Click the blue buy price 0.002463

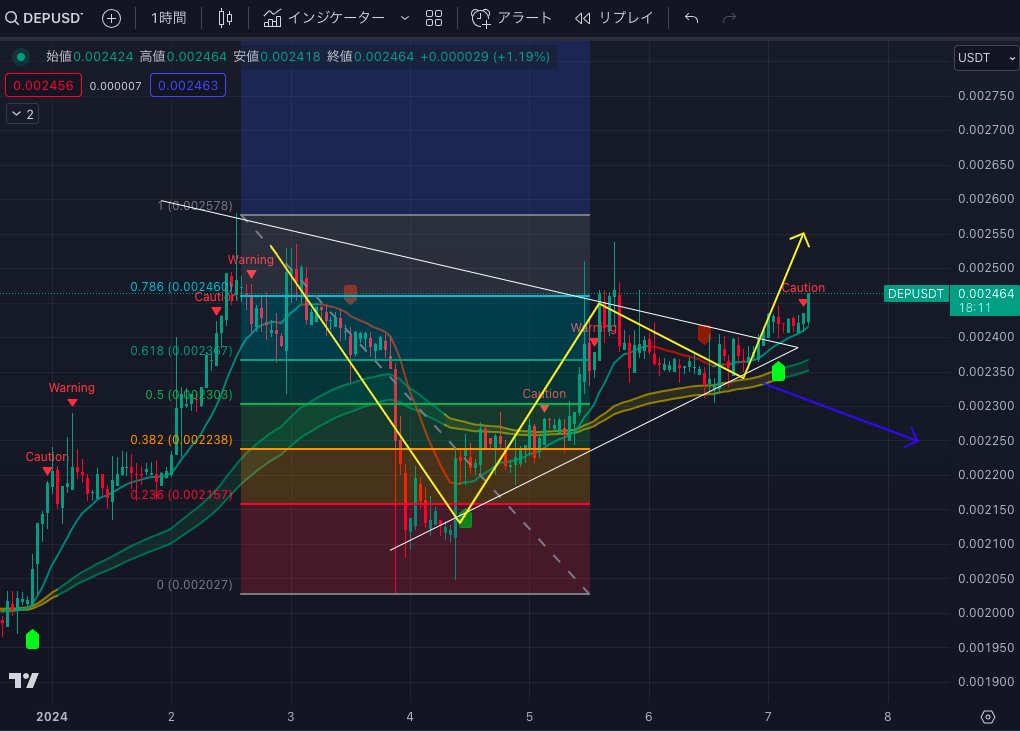click(188, 85)
